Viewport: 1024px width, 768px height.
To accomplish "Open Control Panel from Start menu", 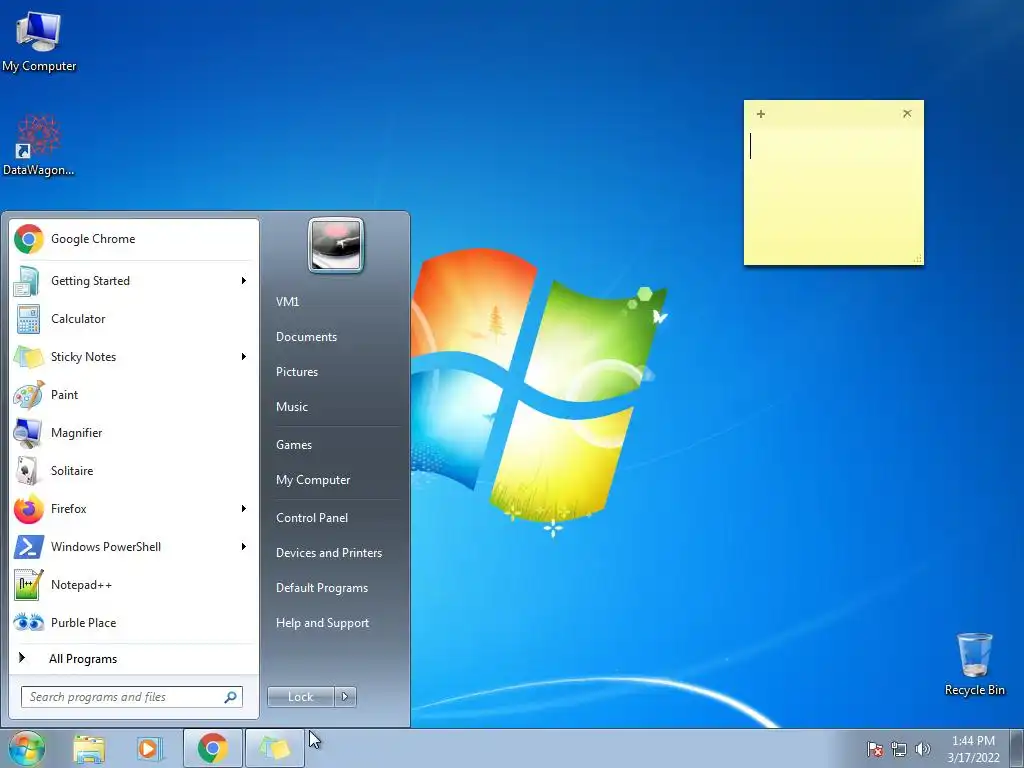I will click(312, 518).
